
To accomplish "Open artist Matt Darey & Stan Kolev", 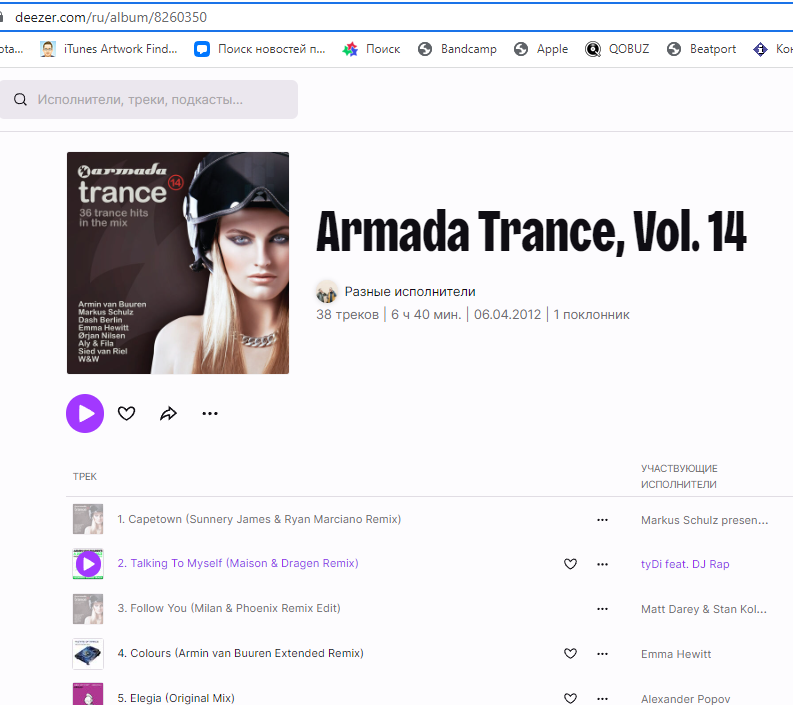I will coord(703,609).
